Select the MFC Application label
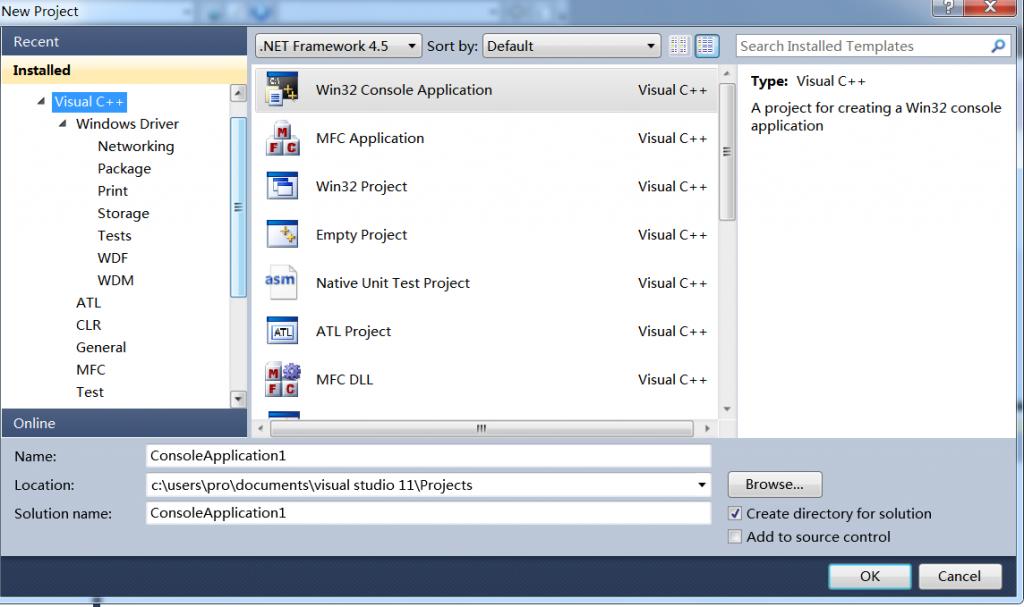The image size is (1024, 607). coord(370,138)
